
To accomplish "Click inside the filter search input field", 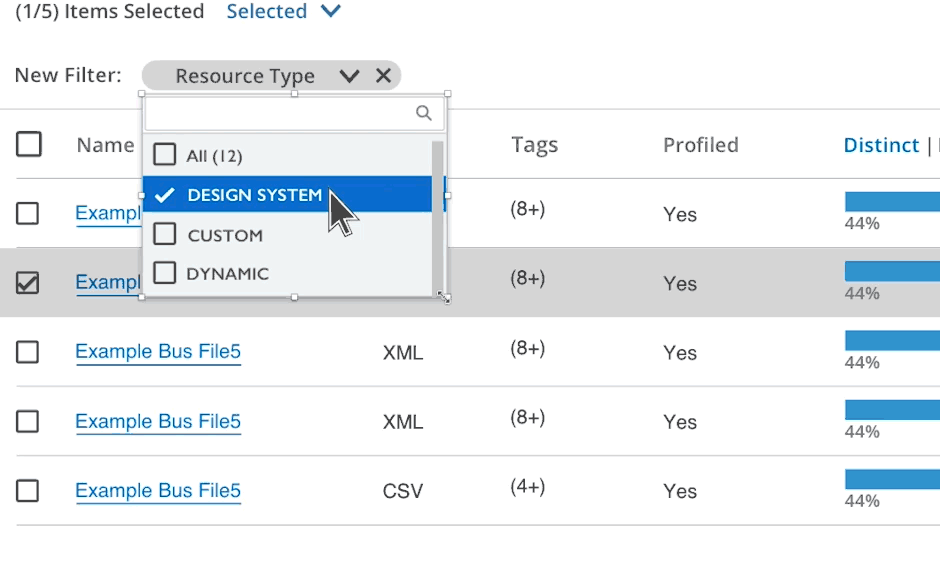I will click(x=280, y=113).
